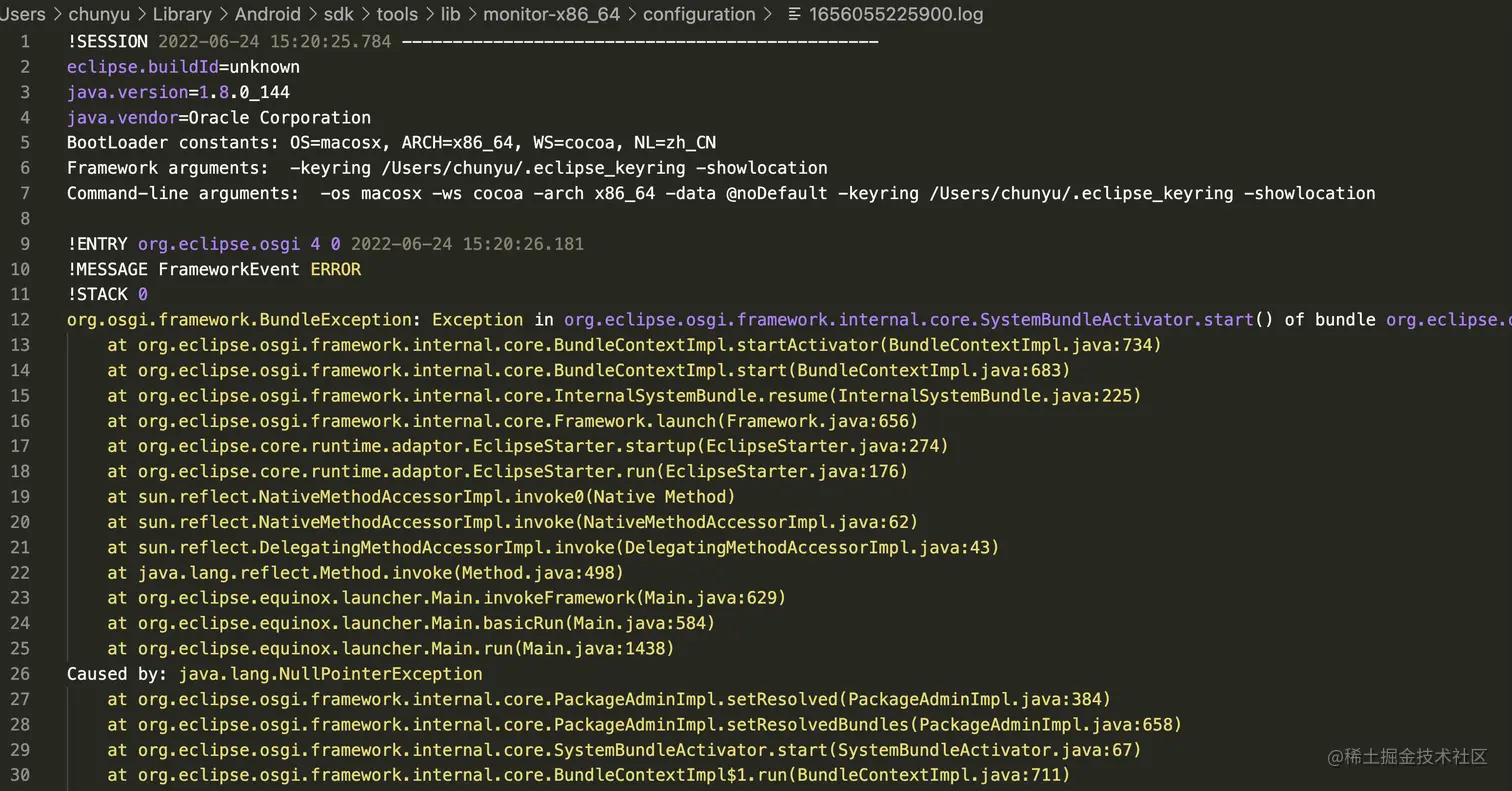Click the org.osgi.framework.BundleException line
This screenshot has height=791, width=1512.
(789, 320)
